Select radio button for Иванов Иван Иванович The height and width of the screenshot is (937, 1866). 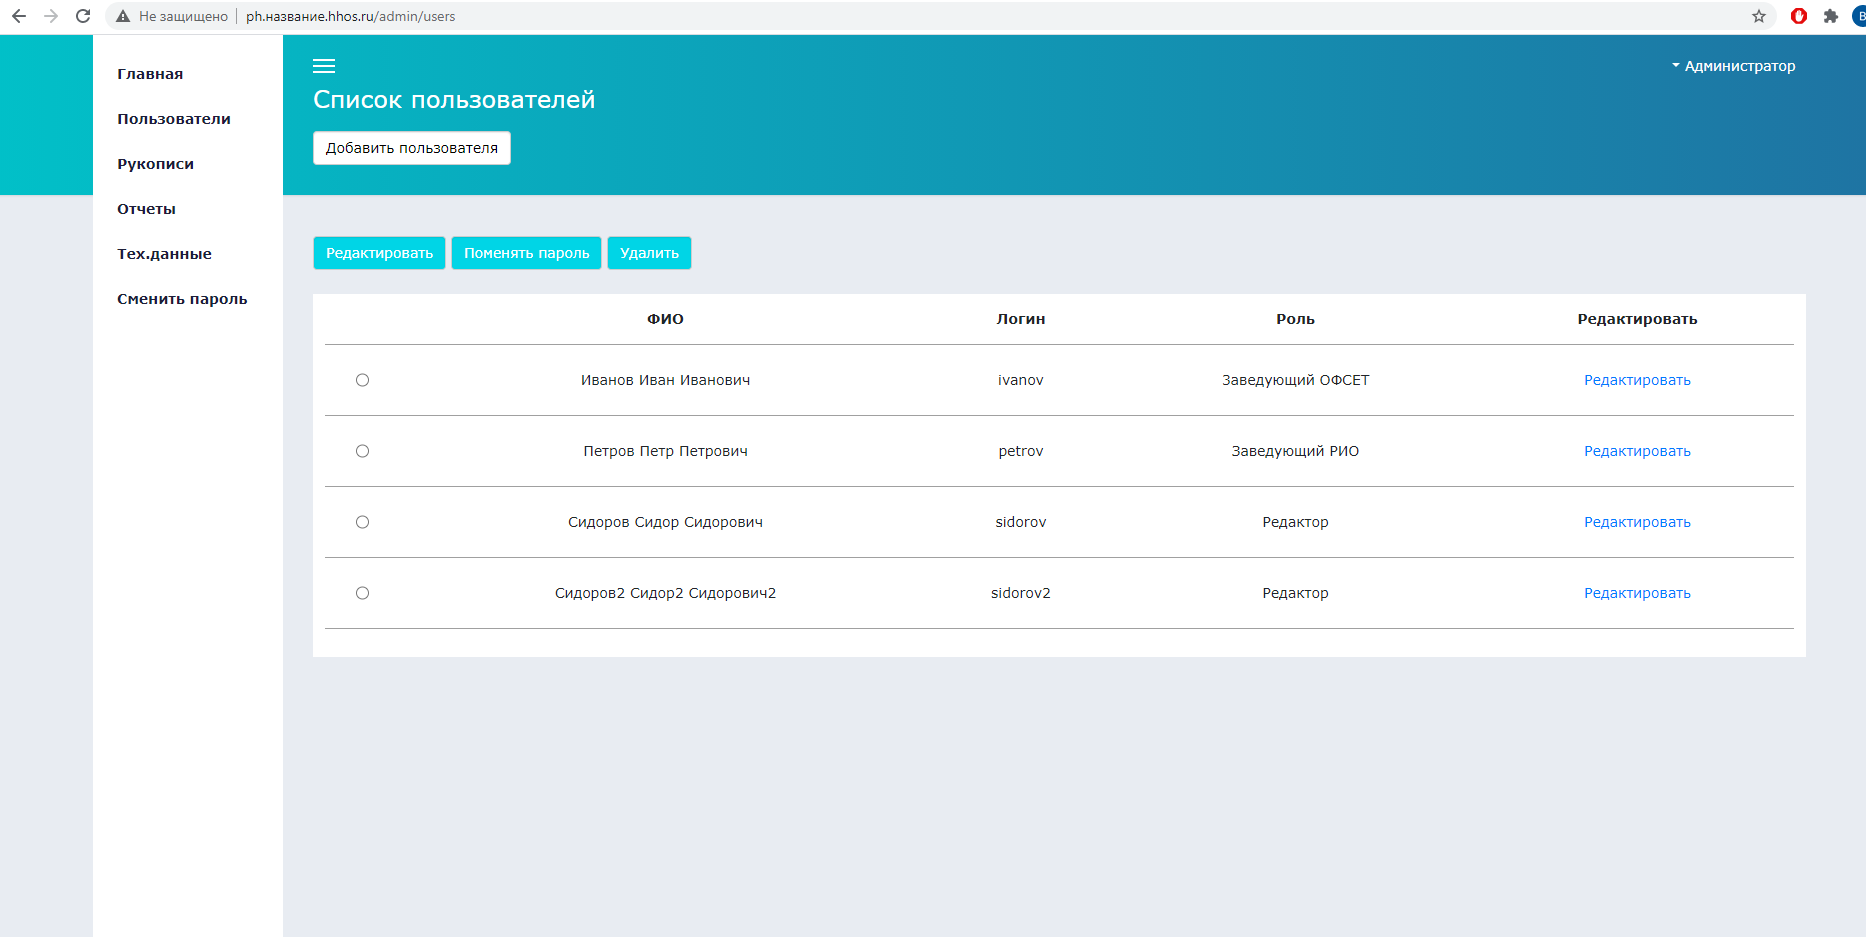362,380
